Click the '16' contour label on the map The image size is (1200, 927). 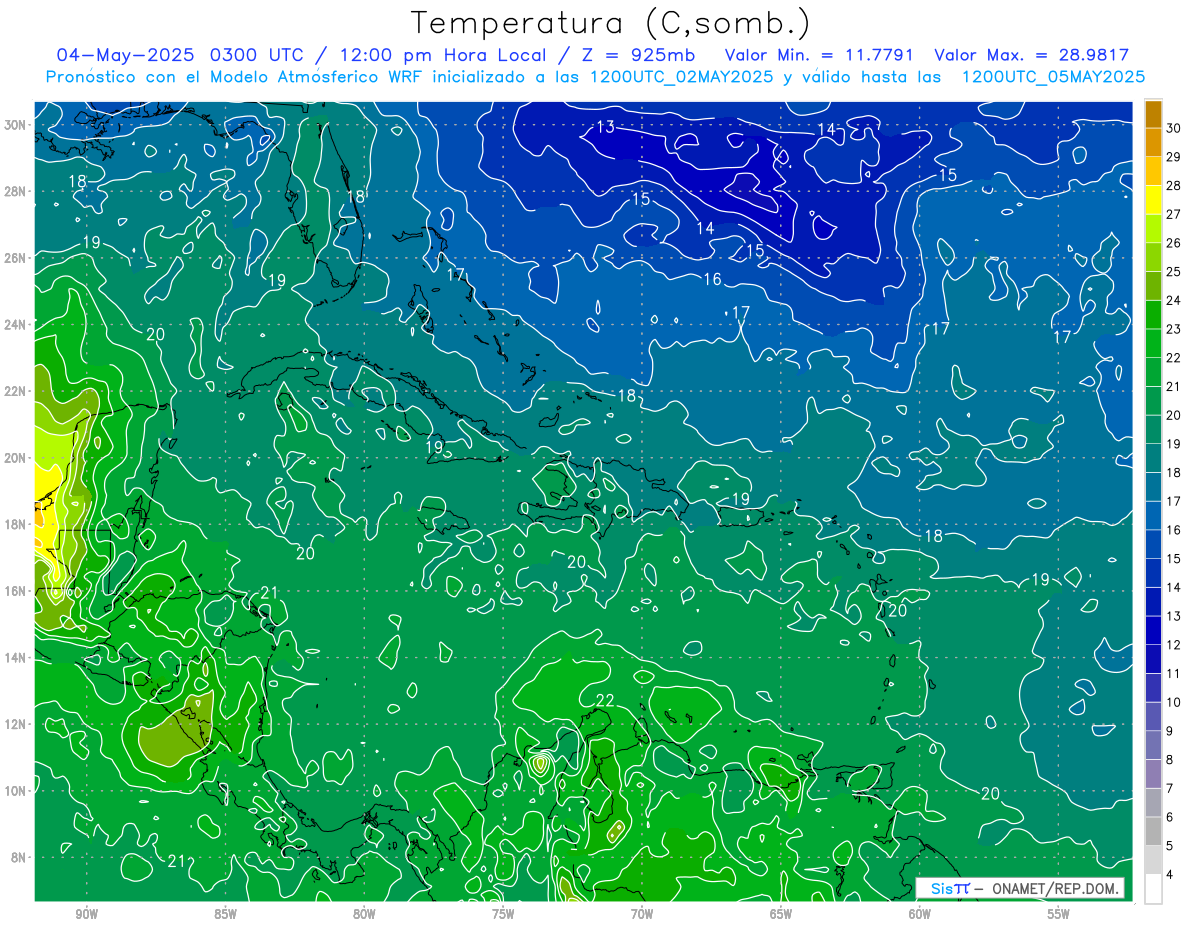712,279
